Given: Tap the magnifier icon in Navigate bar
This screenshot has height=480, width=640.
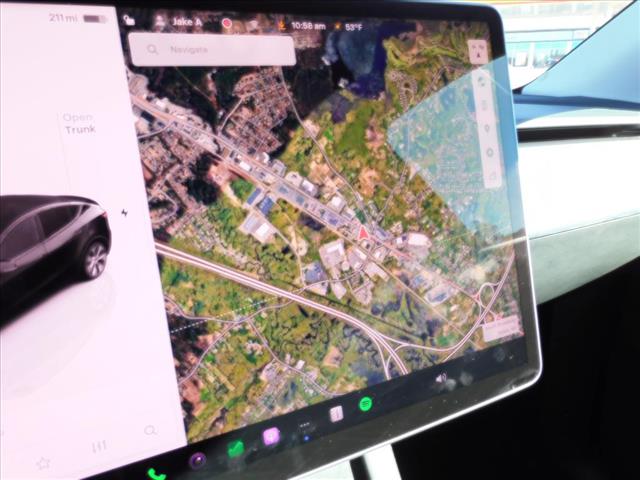Looking at the screenshot, I should [152, 50].
